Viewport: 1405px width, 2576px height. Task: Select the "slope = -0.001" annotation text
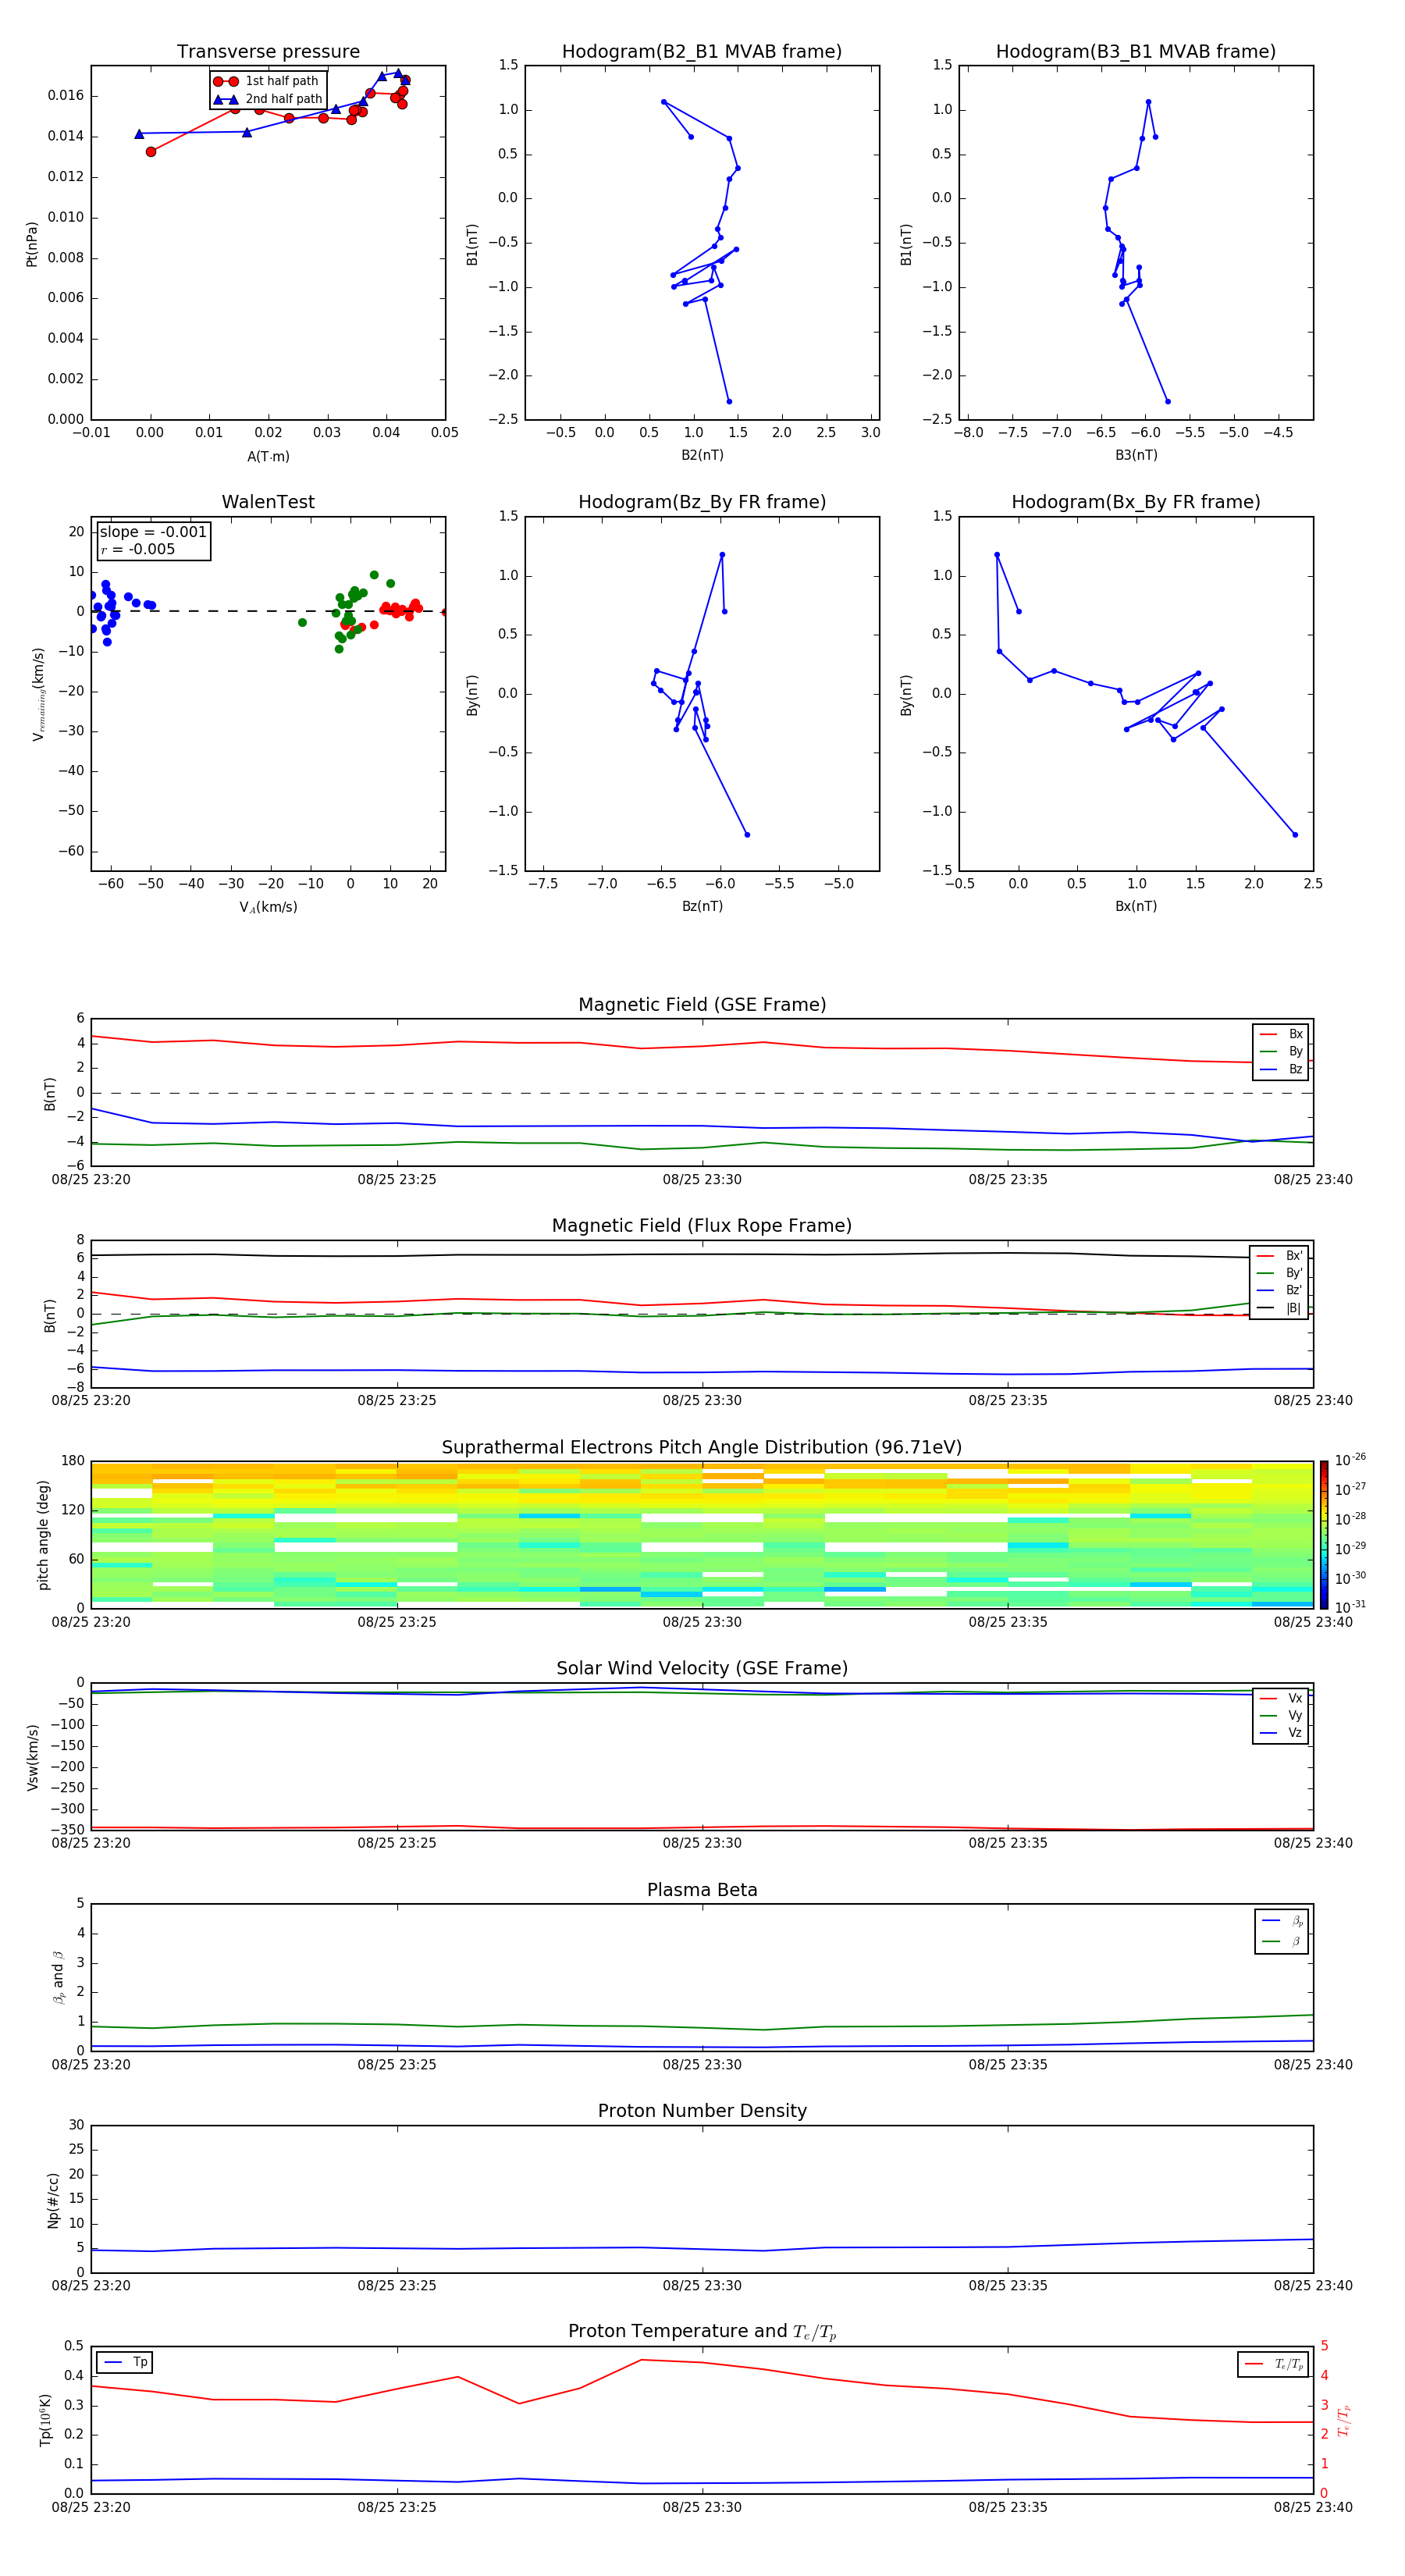[153, 532]
